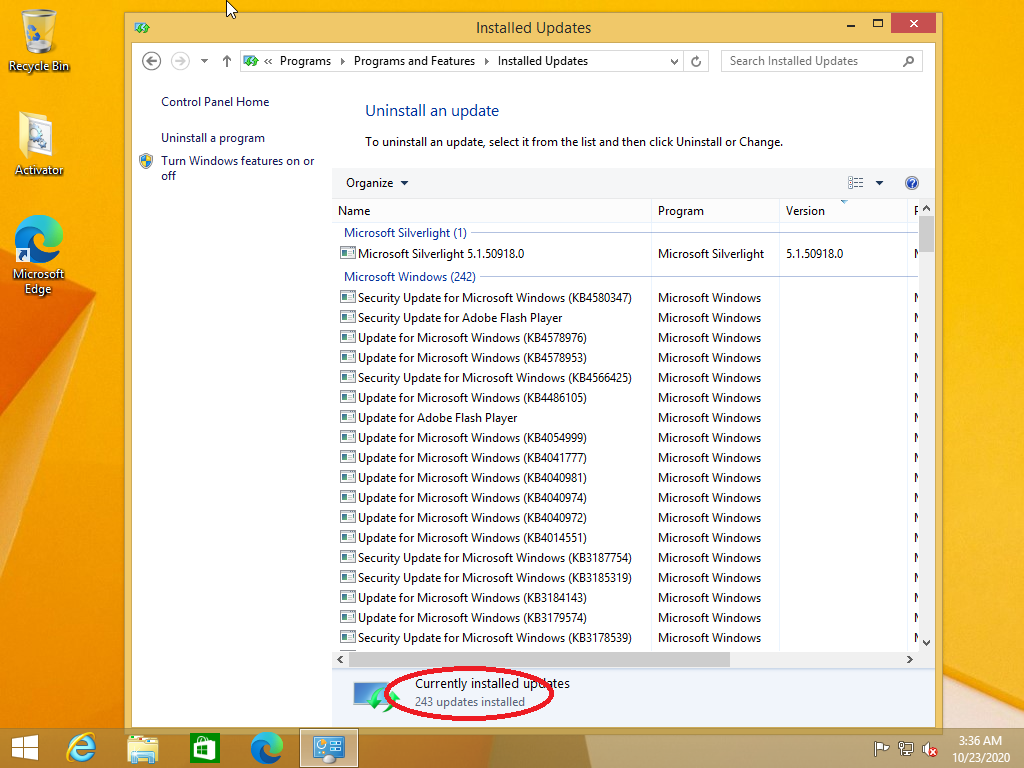
Task: Click the horizontal scrollbar thumb
Action: 539,660
